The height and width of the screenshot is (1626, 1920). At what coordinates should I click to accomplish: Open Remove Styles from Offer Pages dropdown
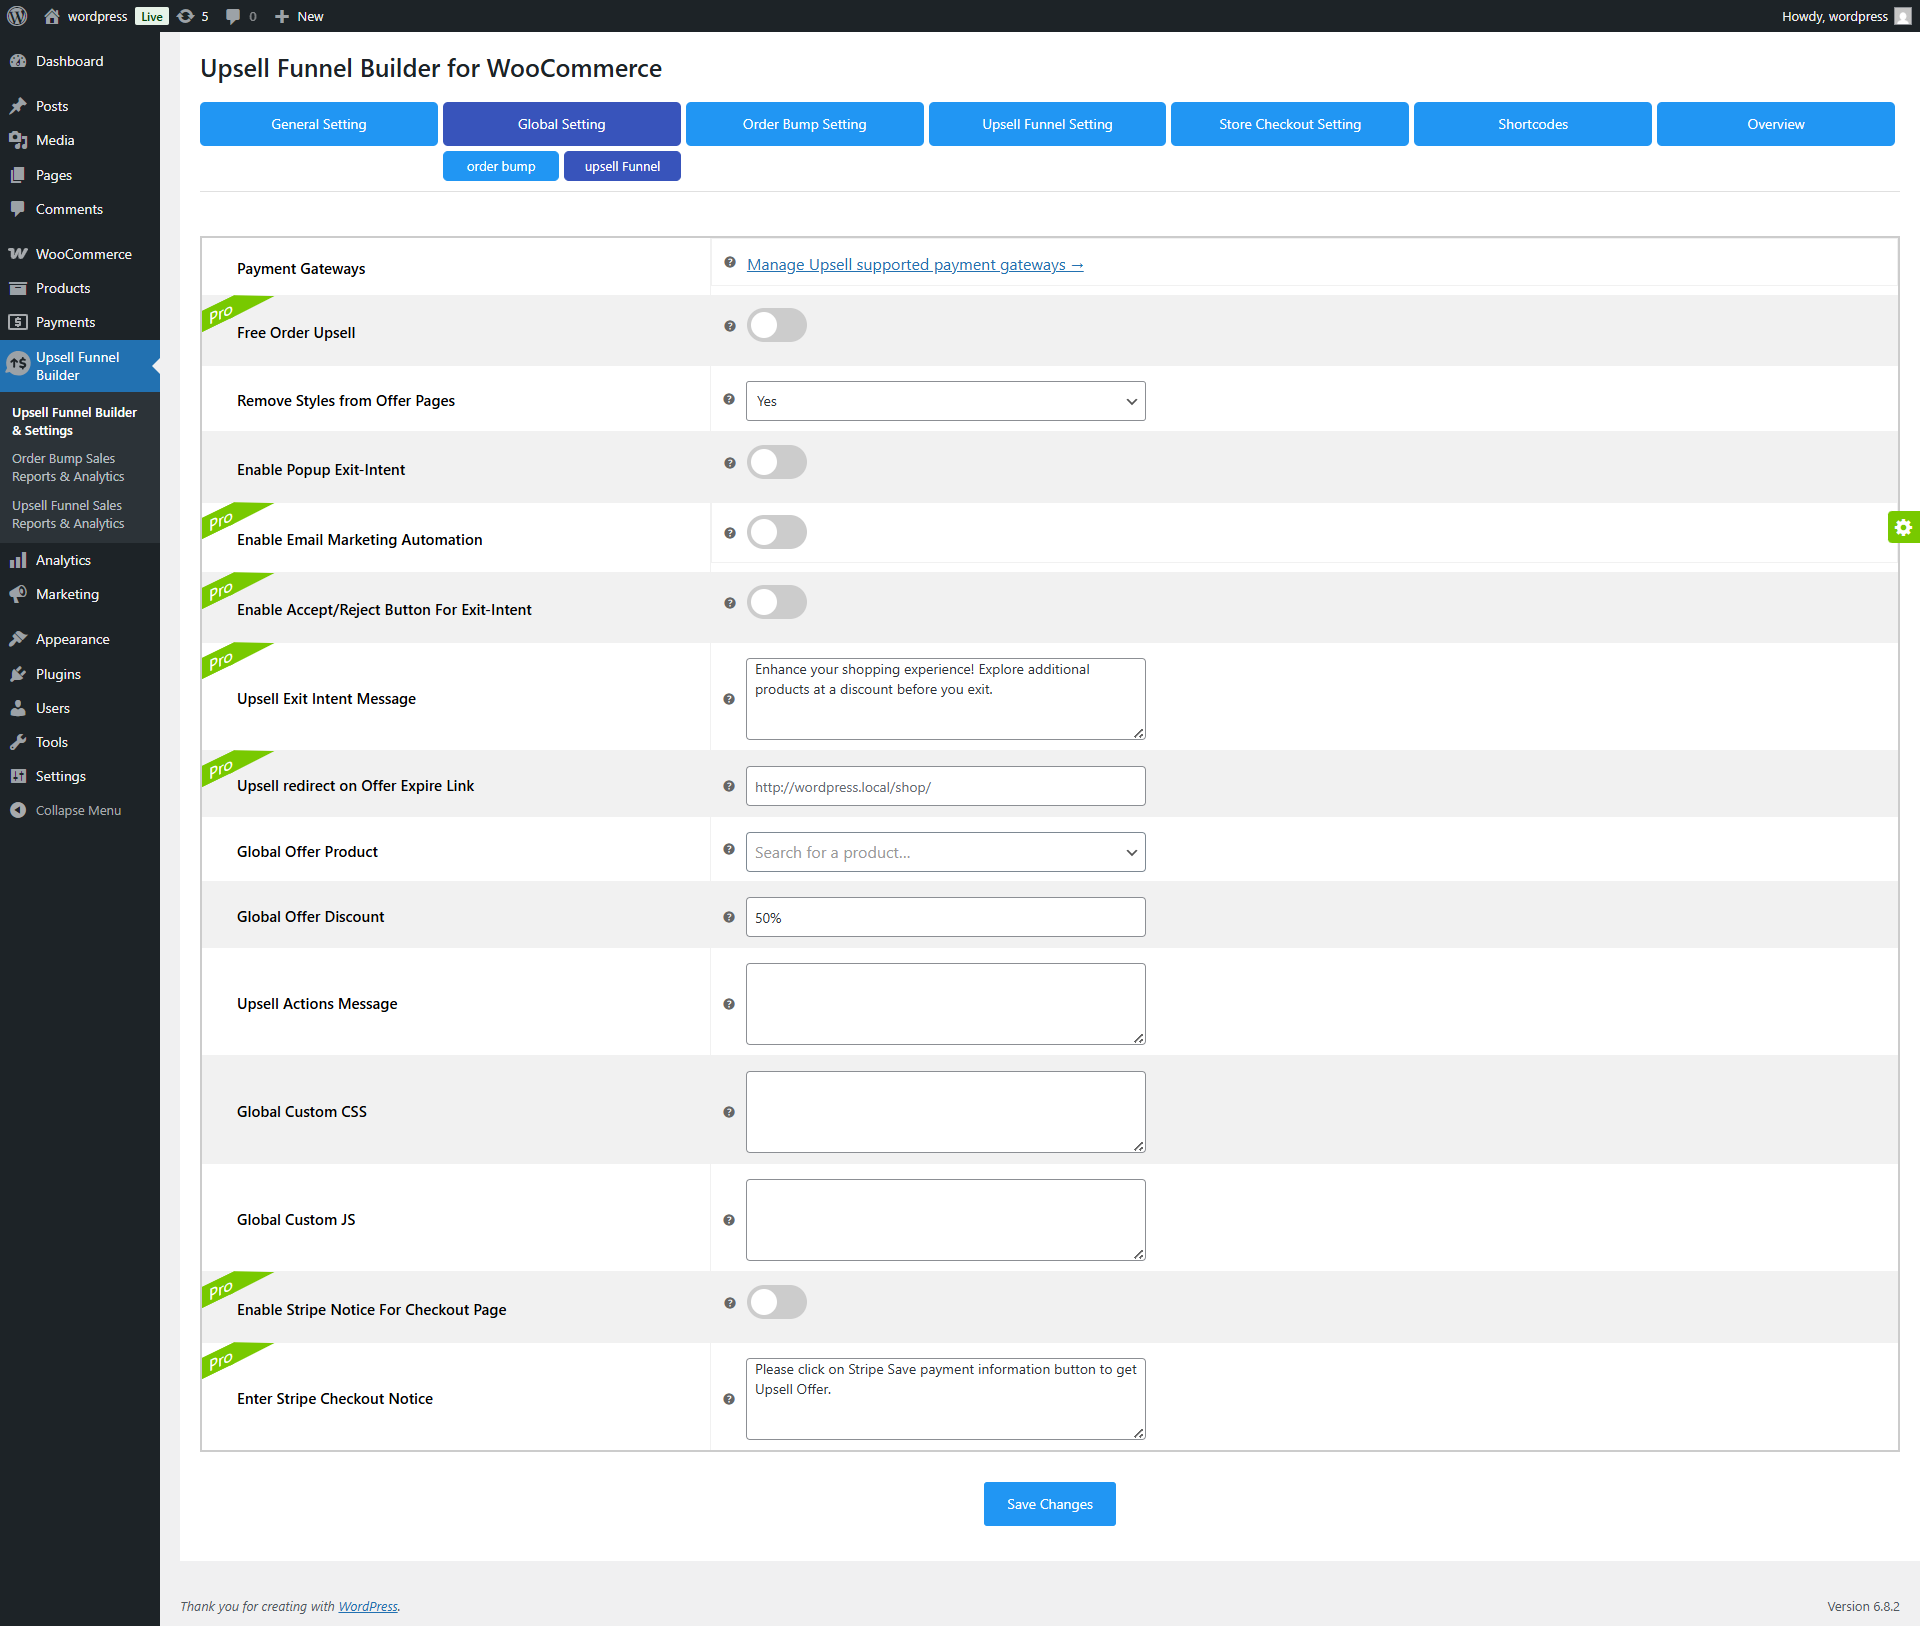tap(945, 401)
